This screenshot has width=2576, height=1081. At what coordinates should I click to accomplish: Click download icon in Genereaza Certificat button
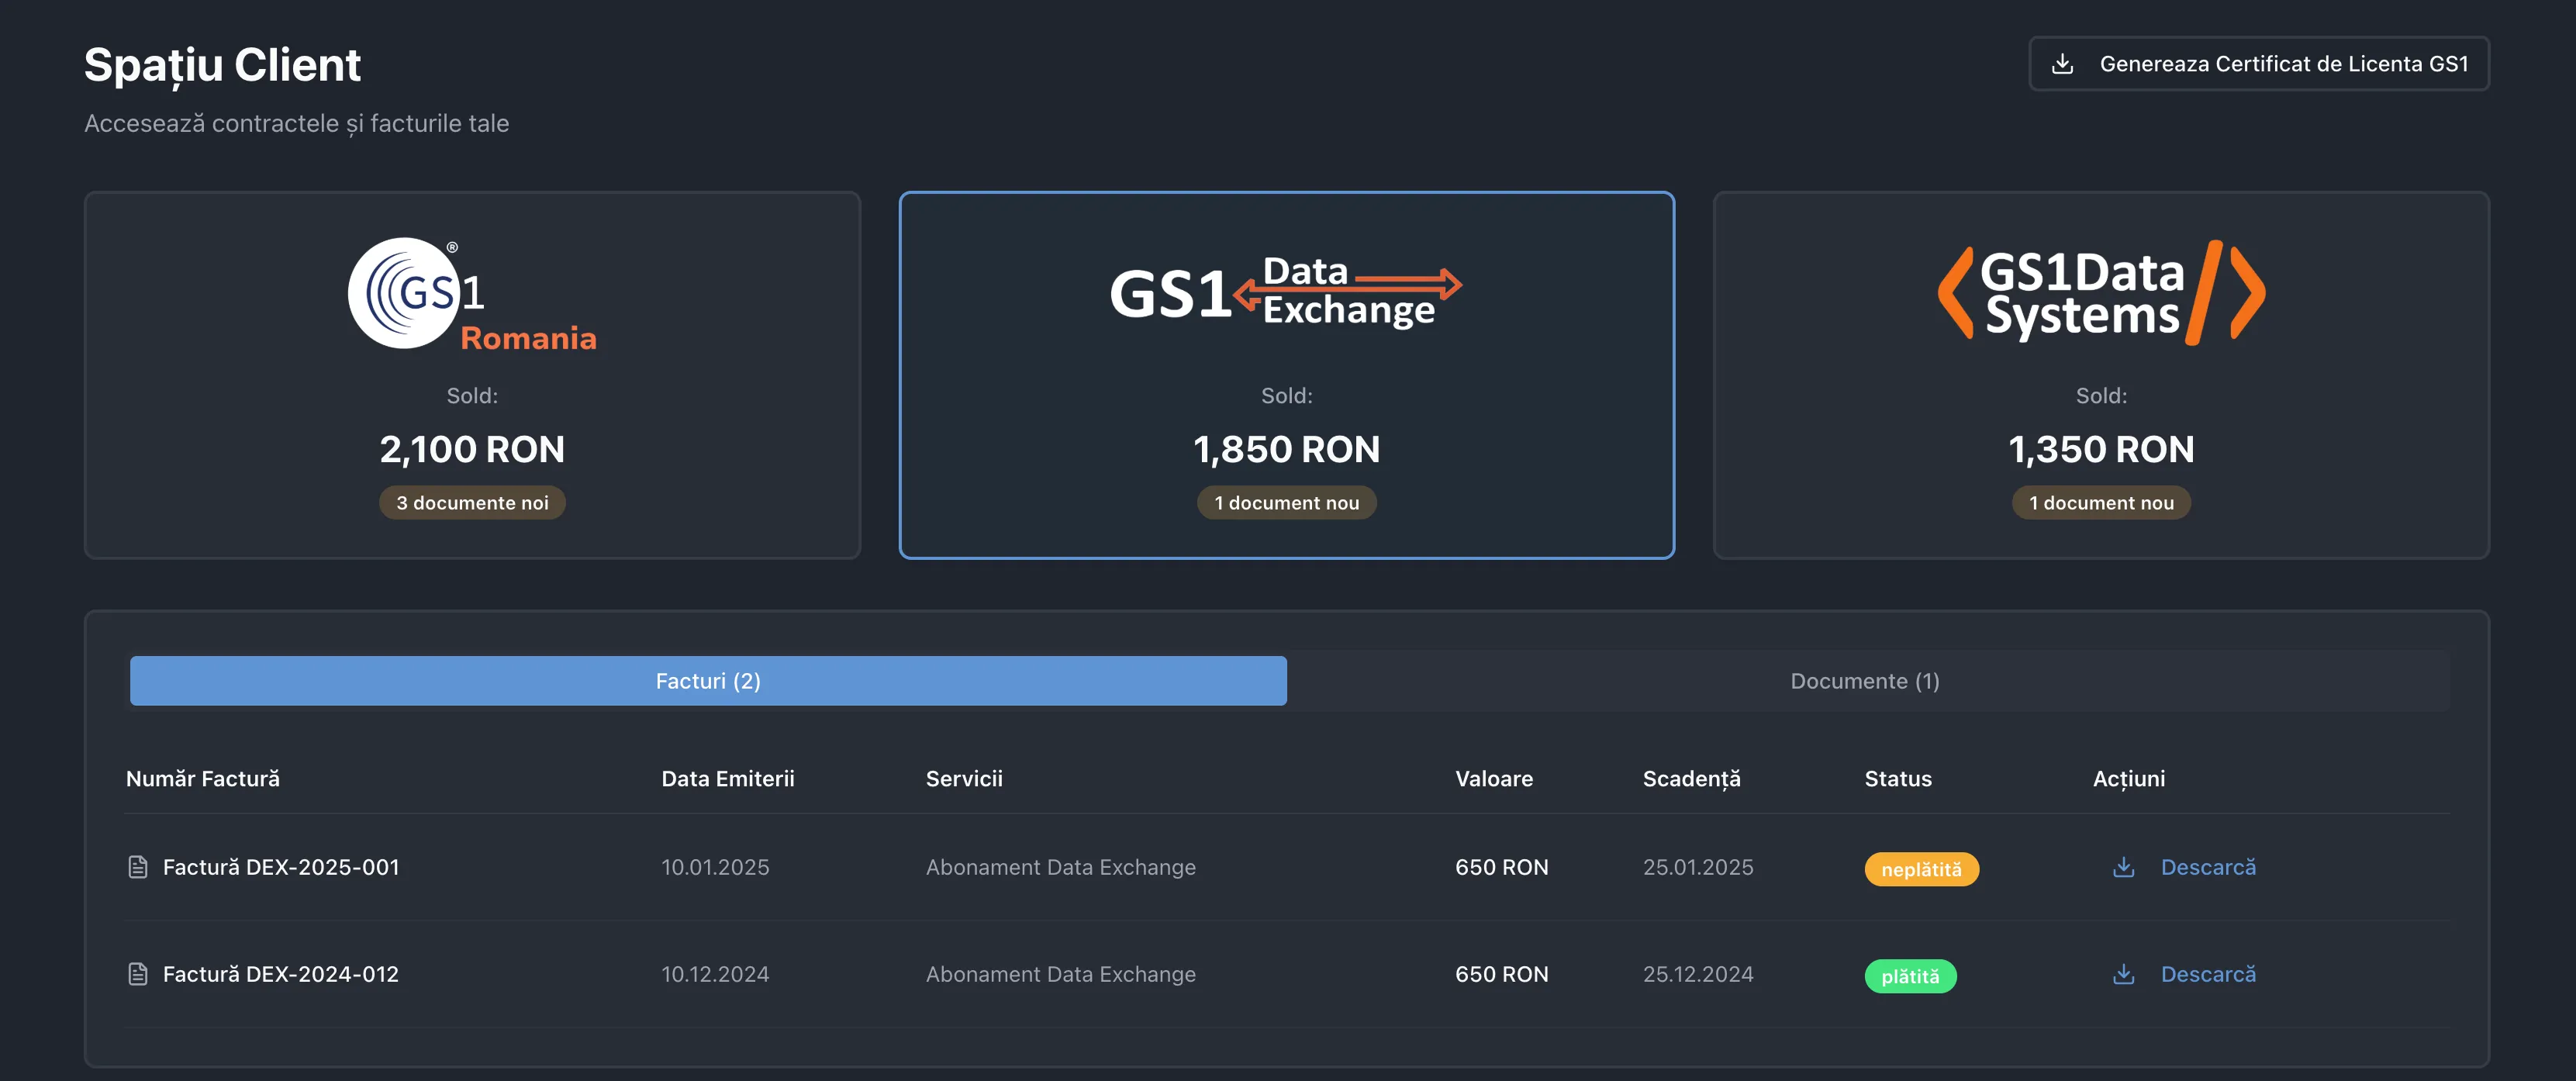click(2062, 64)
